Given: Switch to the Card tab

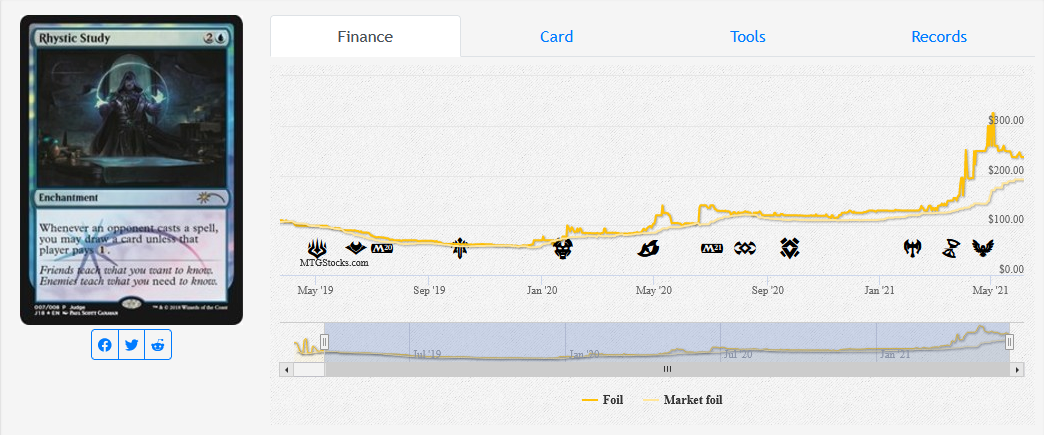Looking at the screenshot, I should (x=556, y=37).
